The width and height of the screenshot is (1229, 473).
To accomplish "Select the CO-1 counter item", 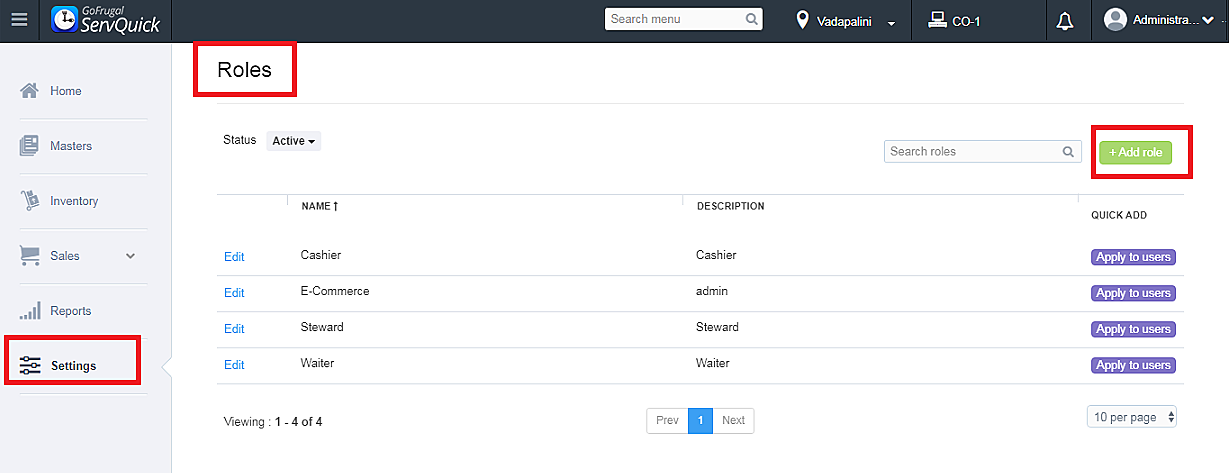I will pos(953,21).
